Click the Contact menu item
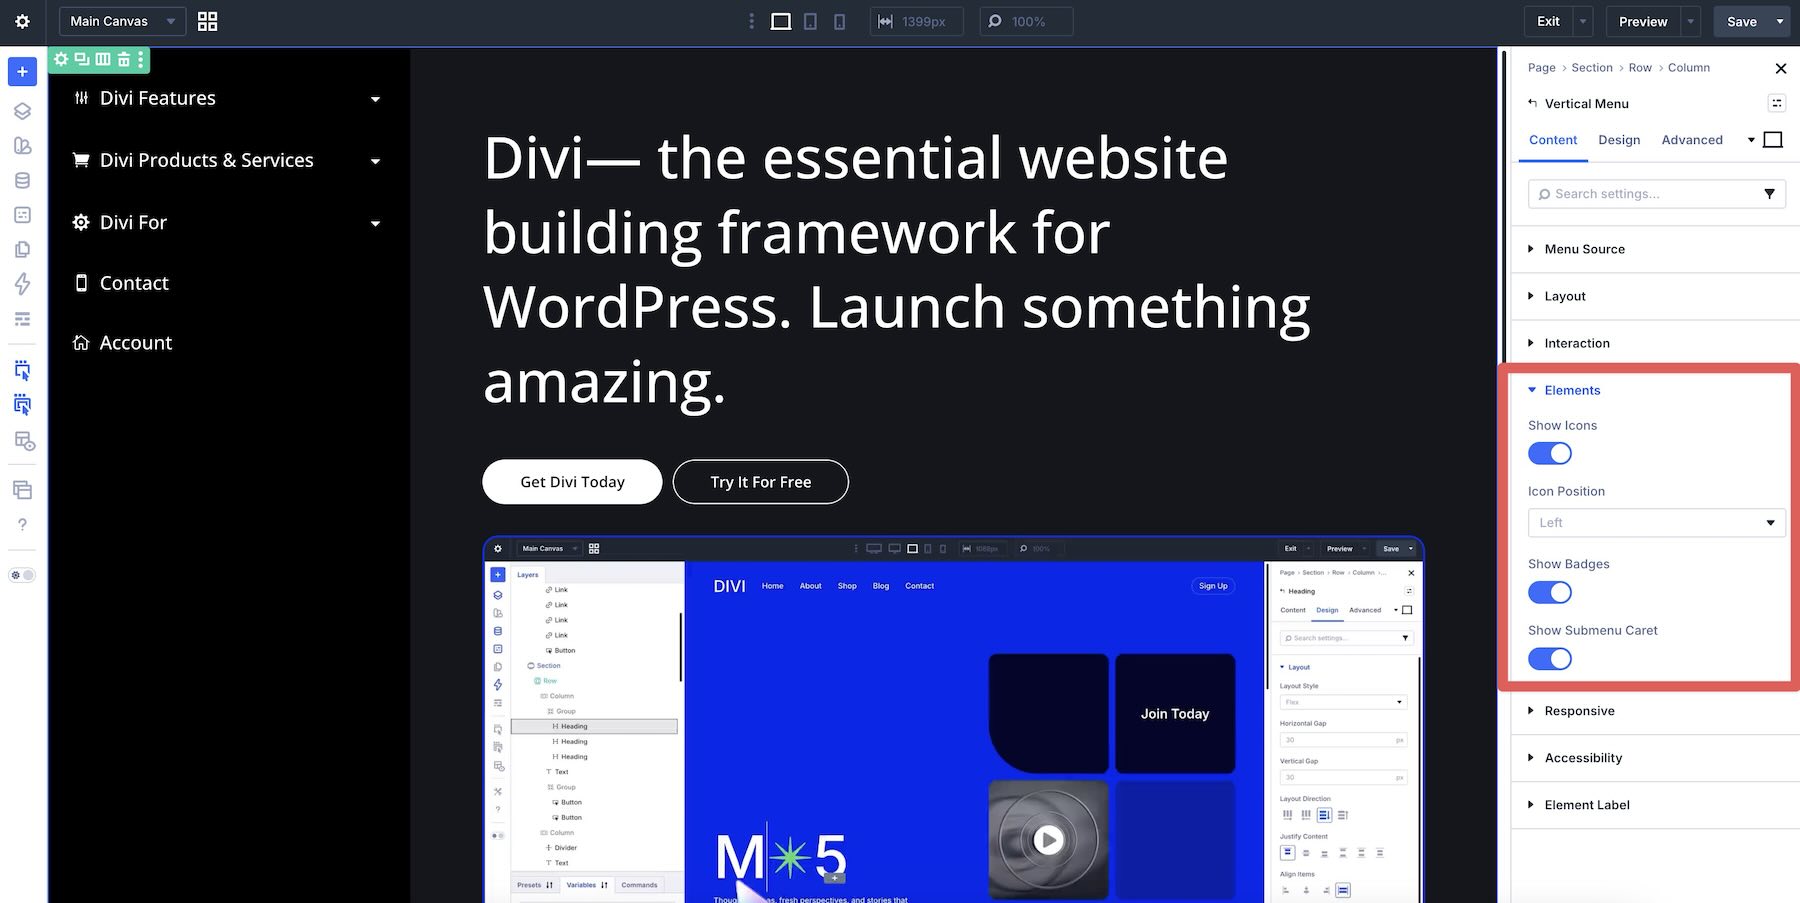This screenshot has width=1800, height=903. pos(134,283)
